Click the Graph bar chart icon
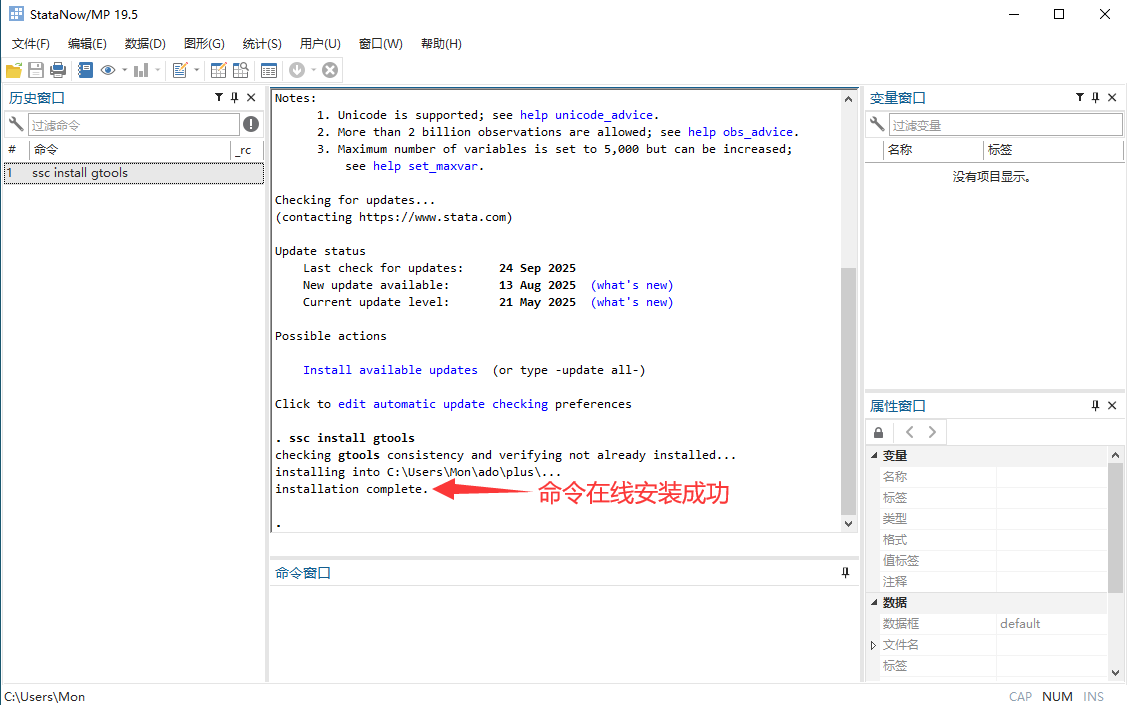1127x705 pixels. coord(141,70)
